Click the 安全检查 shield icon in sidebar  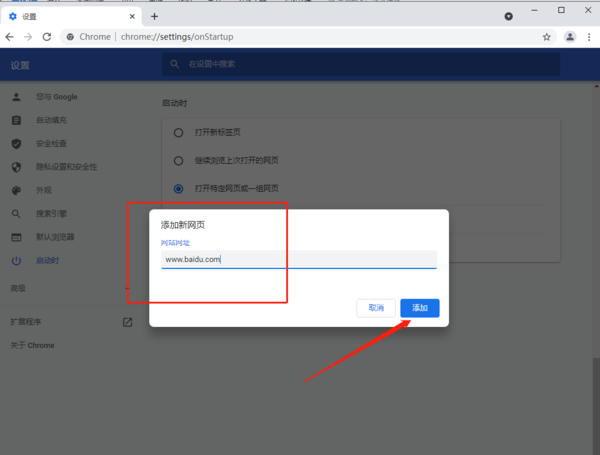(16, 143)
